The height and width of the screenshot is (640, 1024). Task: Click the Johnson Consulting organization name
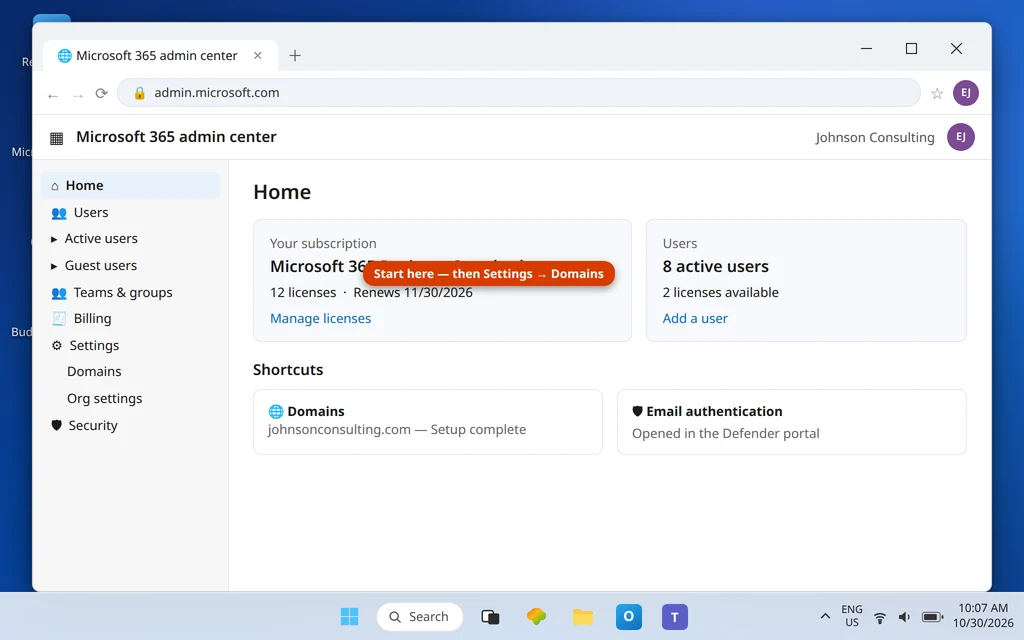pos(874,137)
